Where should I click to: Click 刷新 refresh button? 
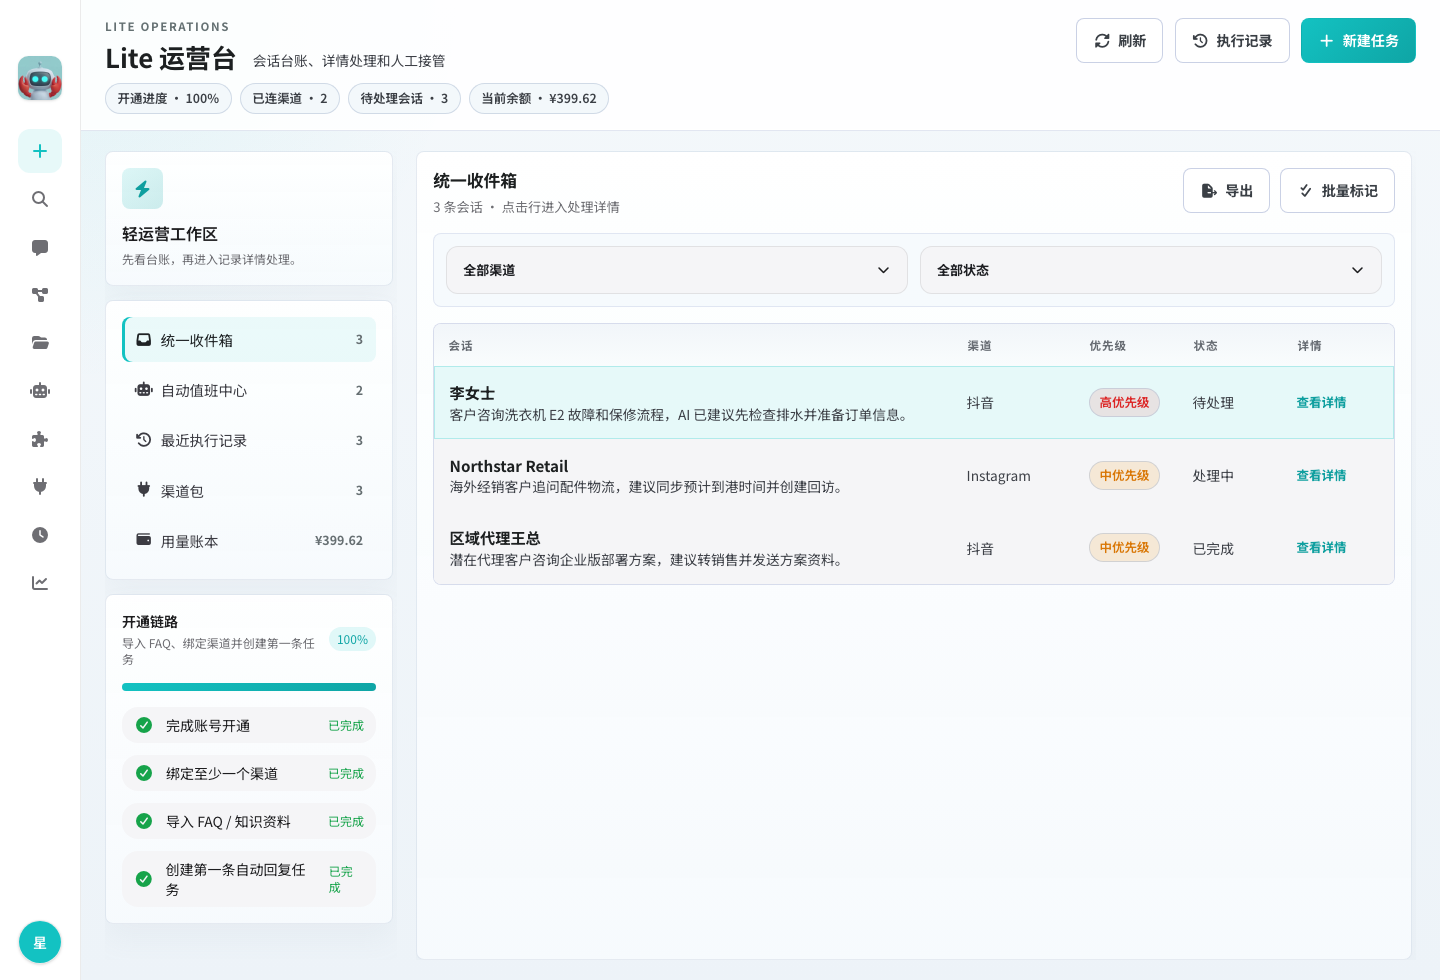tap(1119, 41)
